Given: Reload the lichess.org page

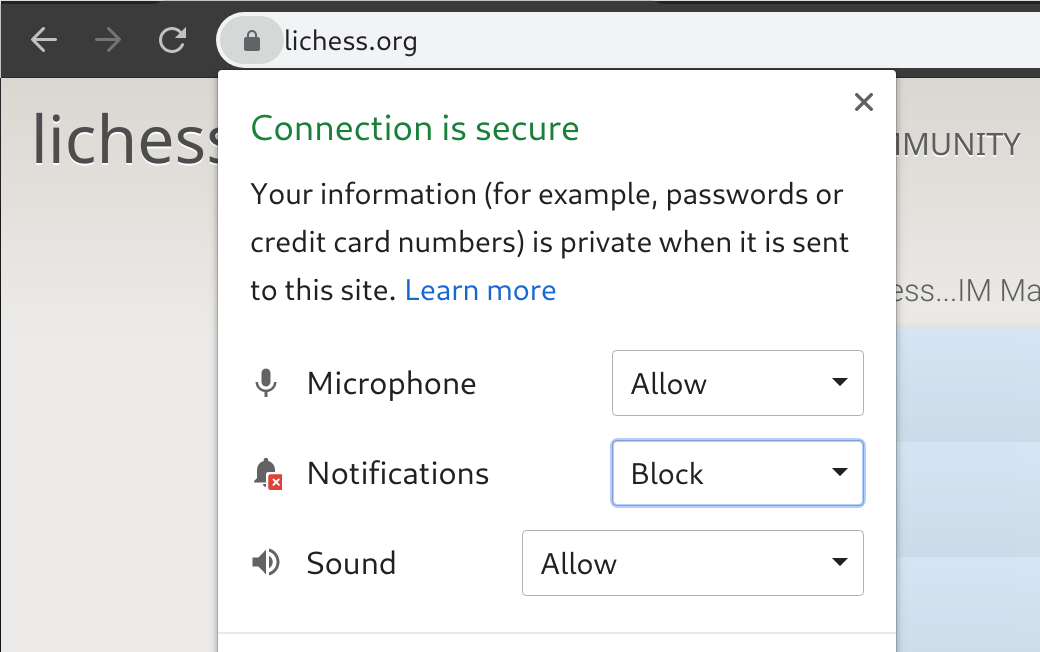Looking at the screenshot, I should point(173,41).
